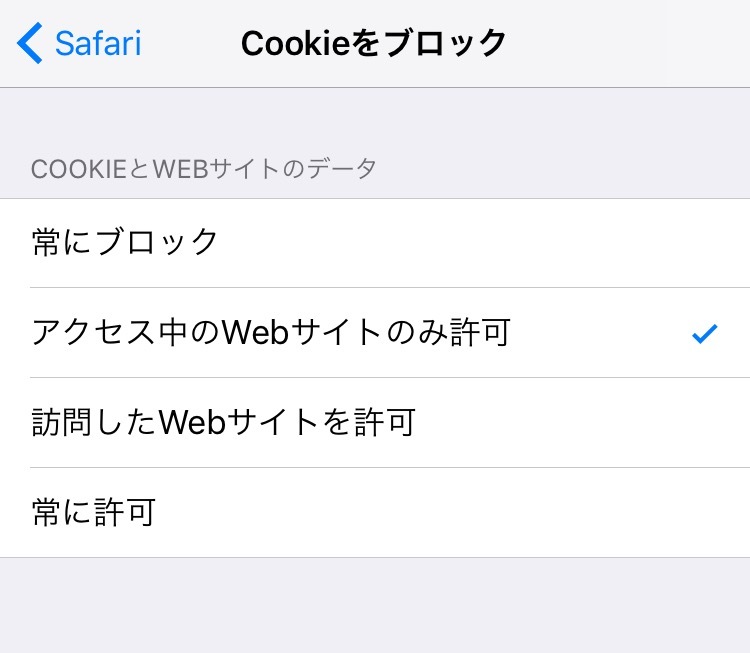The image size is (750, 653).
Task: Select the 常にブロック option
Action: click(375, 243)
